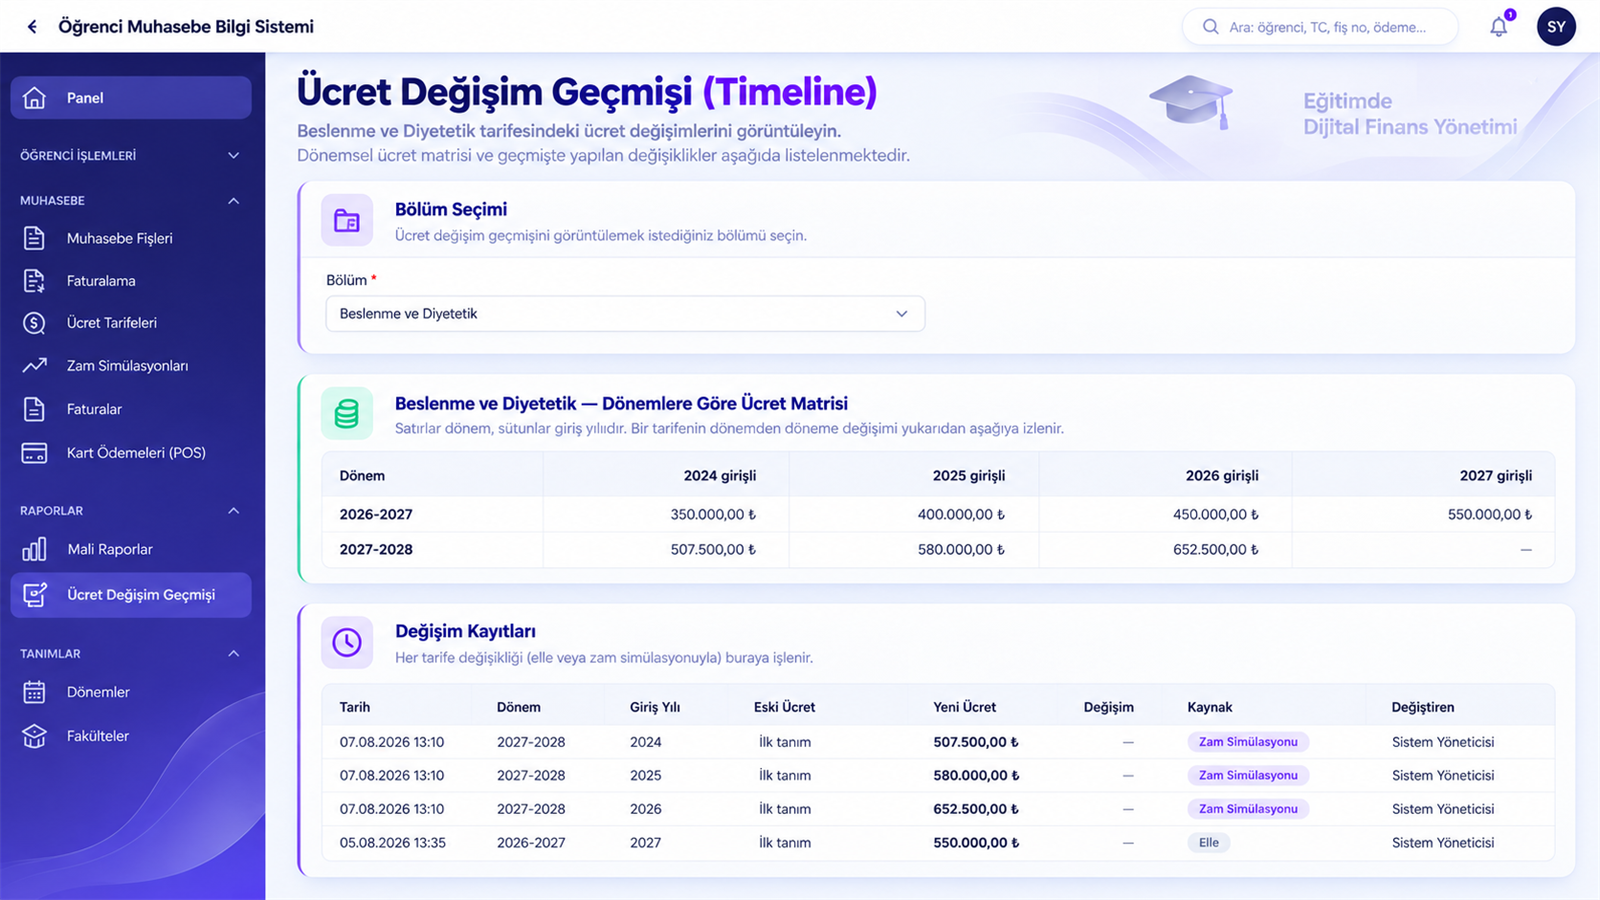Click the Ücret Tarifeleri coin icon
The image size is (1600, 900).
coord(34,323)
